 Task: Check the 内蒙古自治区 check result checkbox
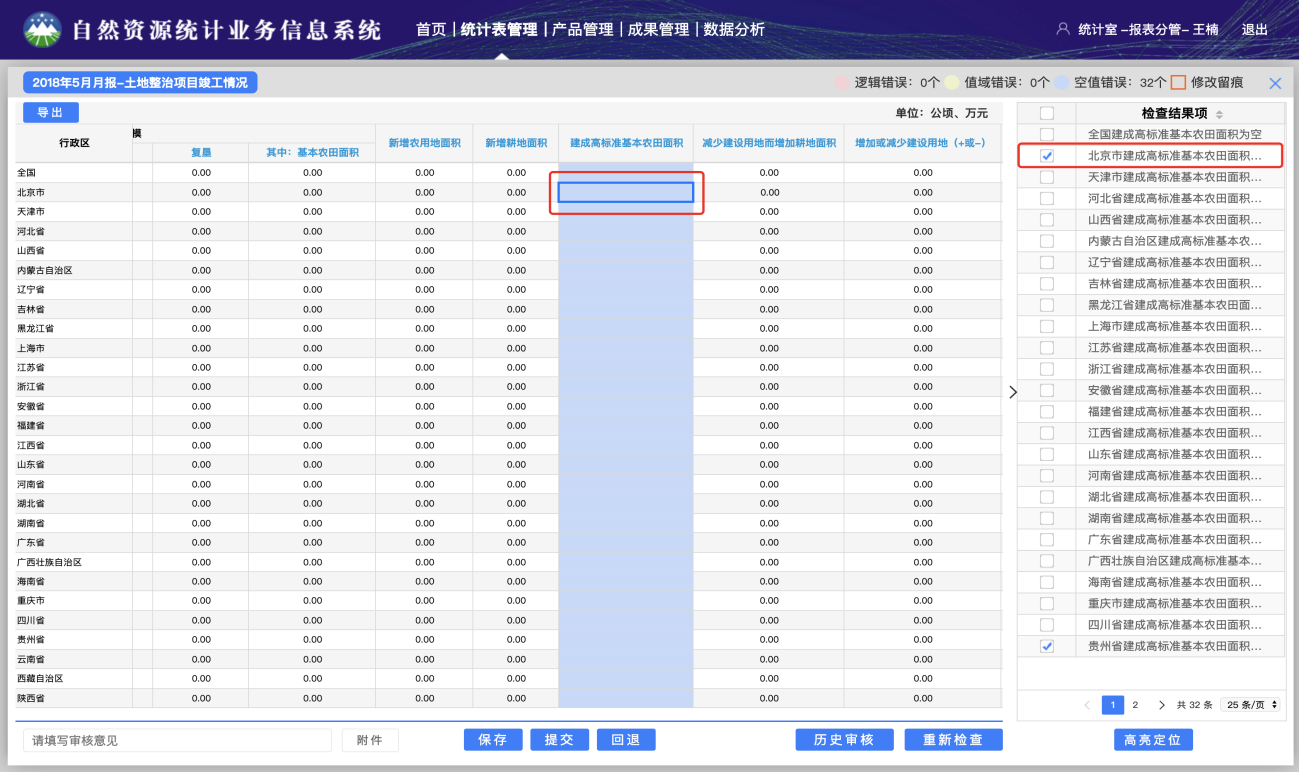pyautogui.click(x=1046, y=241)
